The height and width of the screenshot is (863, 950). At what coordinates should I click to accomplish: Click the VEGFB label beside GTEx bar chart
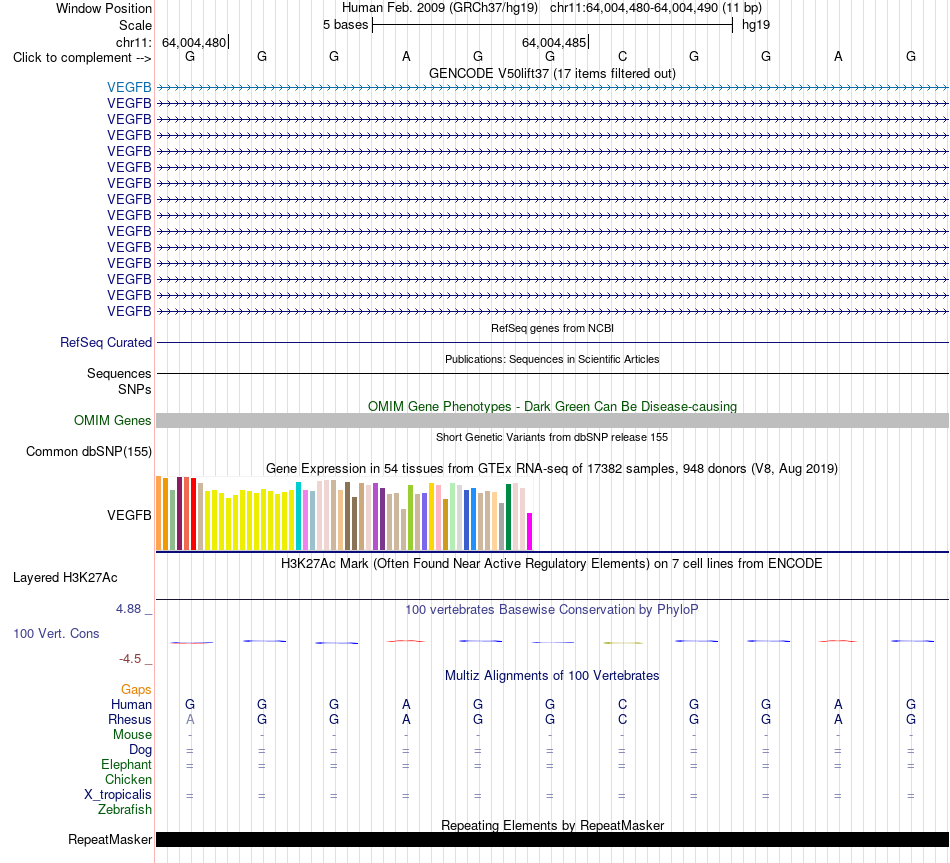point(129,515)
